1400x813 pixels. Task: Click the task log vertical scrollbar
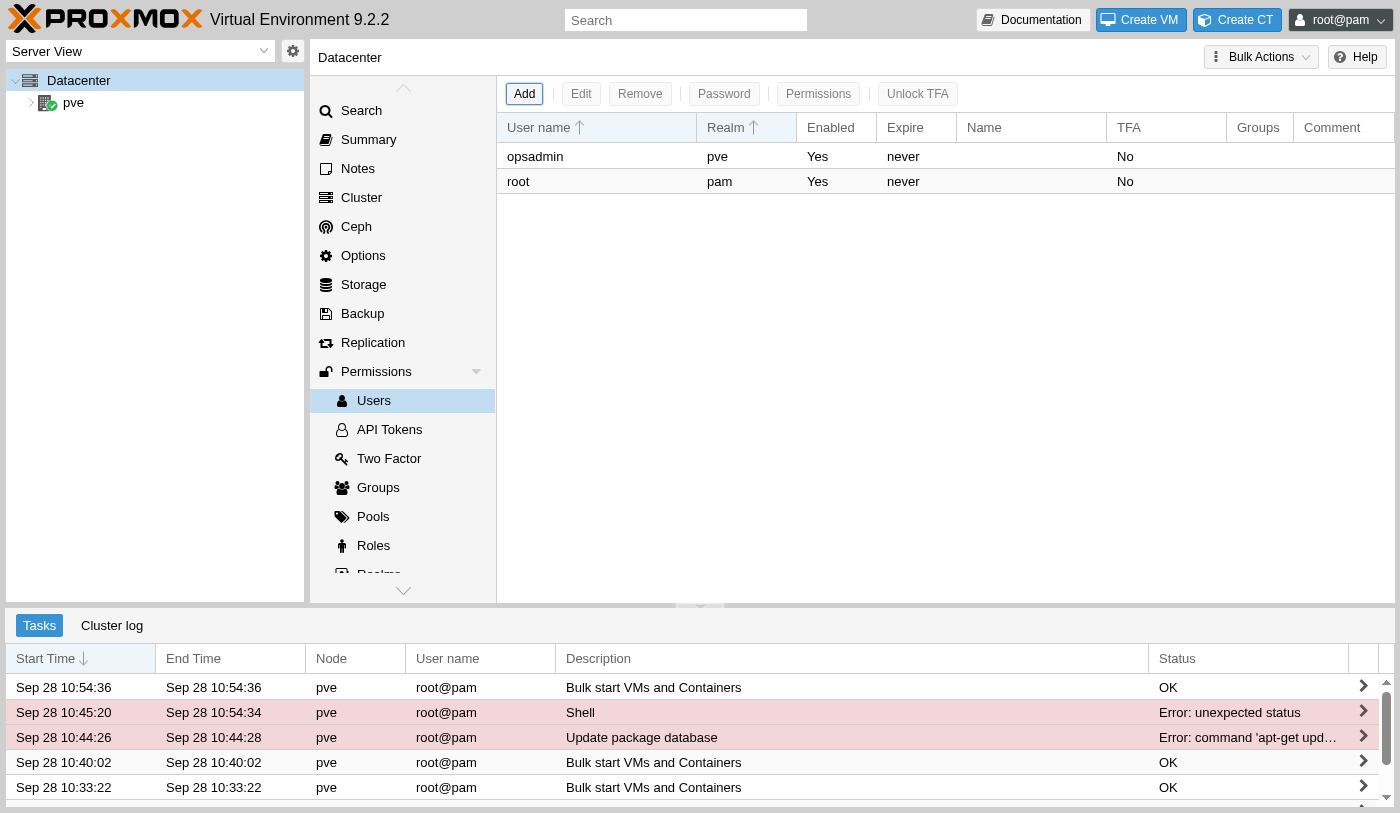point(1386,728)
